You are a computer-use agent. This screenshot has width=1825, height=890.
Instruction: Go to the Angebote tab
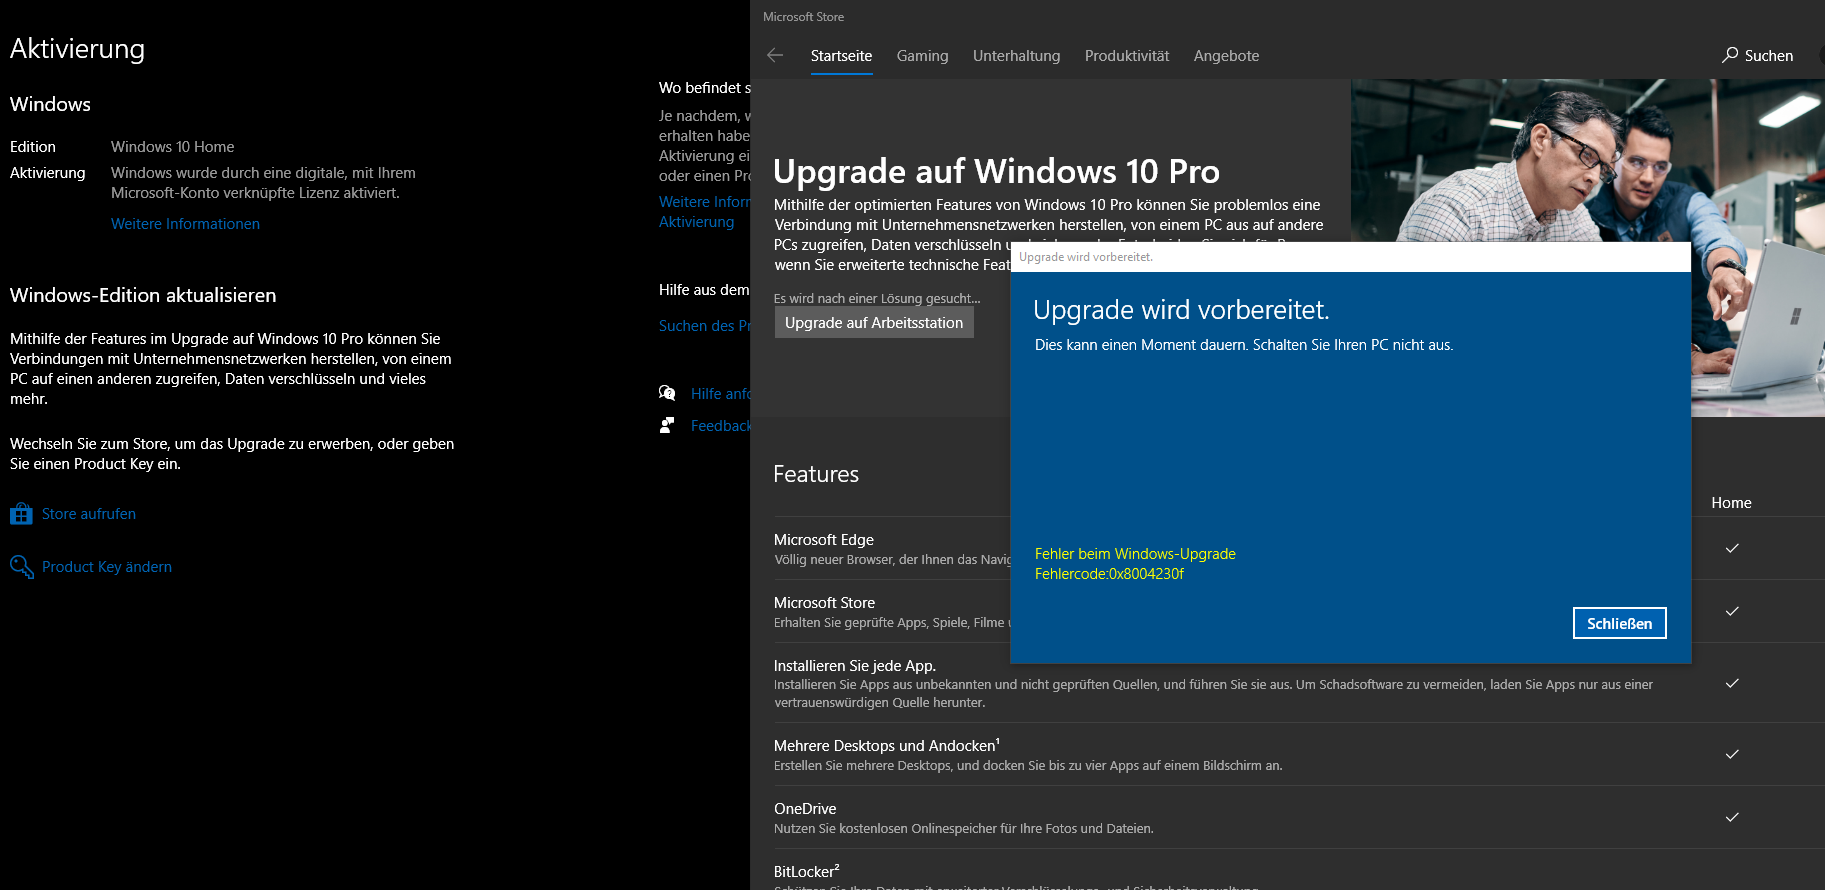tap(1226, 56)
